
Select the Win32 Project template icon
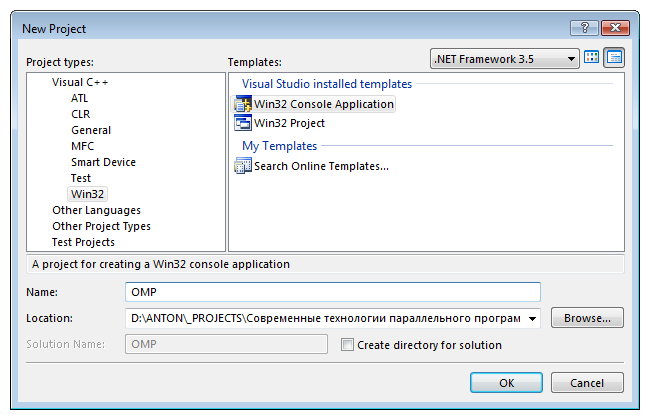(x=243, y=123)
